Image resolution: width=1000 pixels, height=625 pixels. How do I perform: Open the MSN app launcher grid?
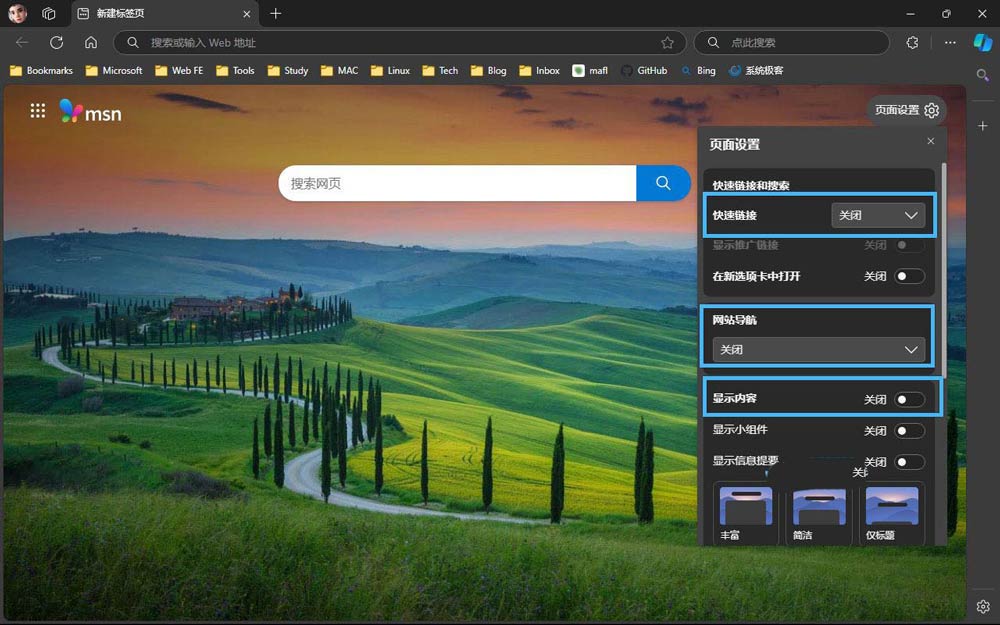pos(38,111)
